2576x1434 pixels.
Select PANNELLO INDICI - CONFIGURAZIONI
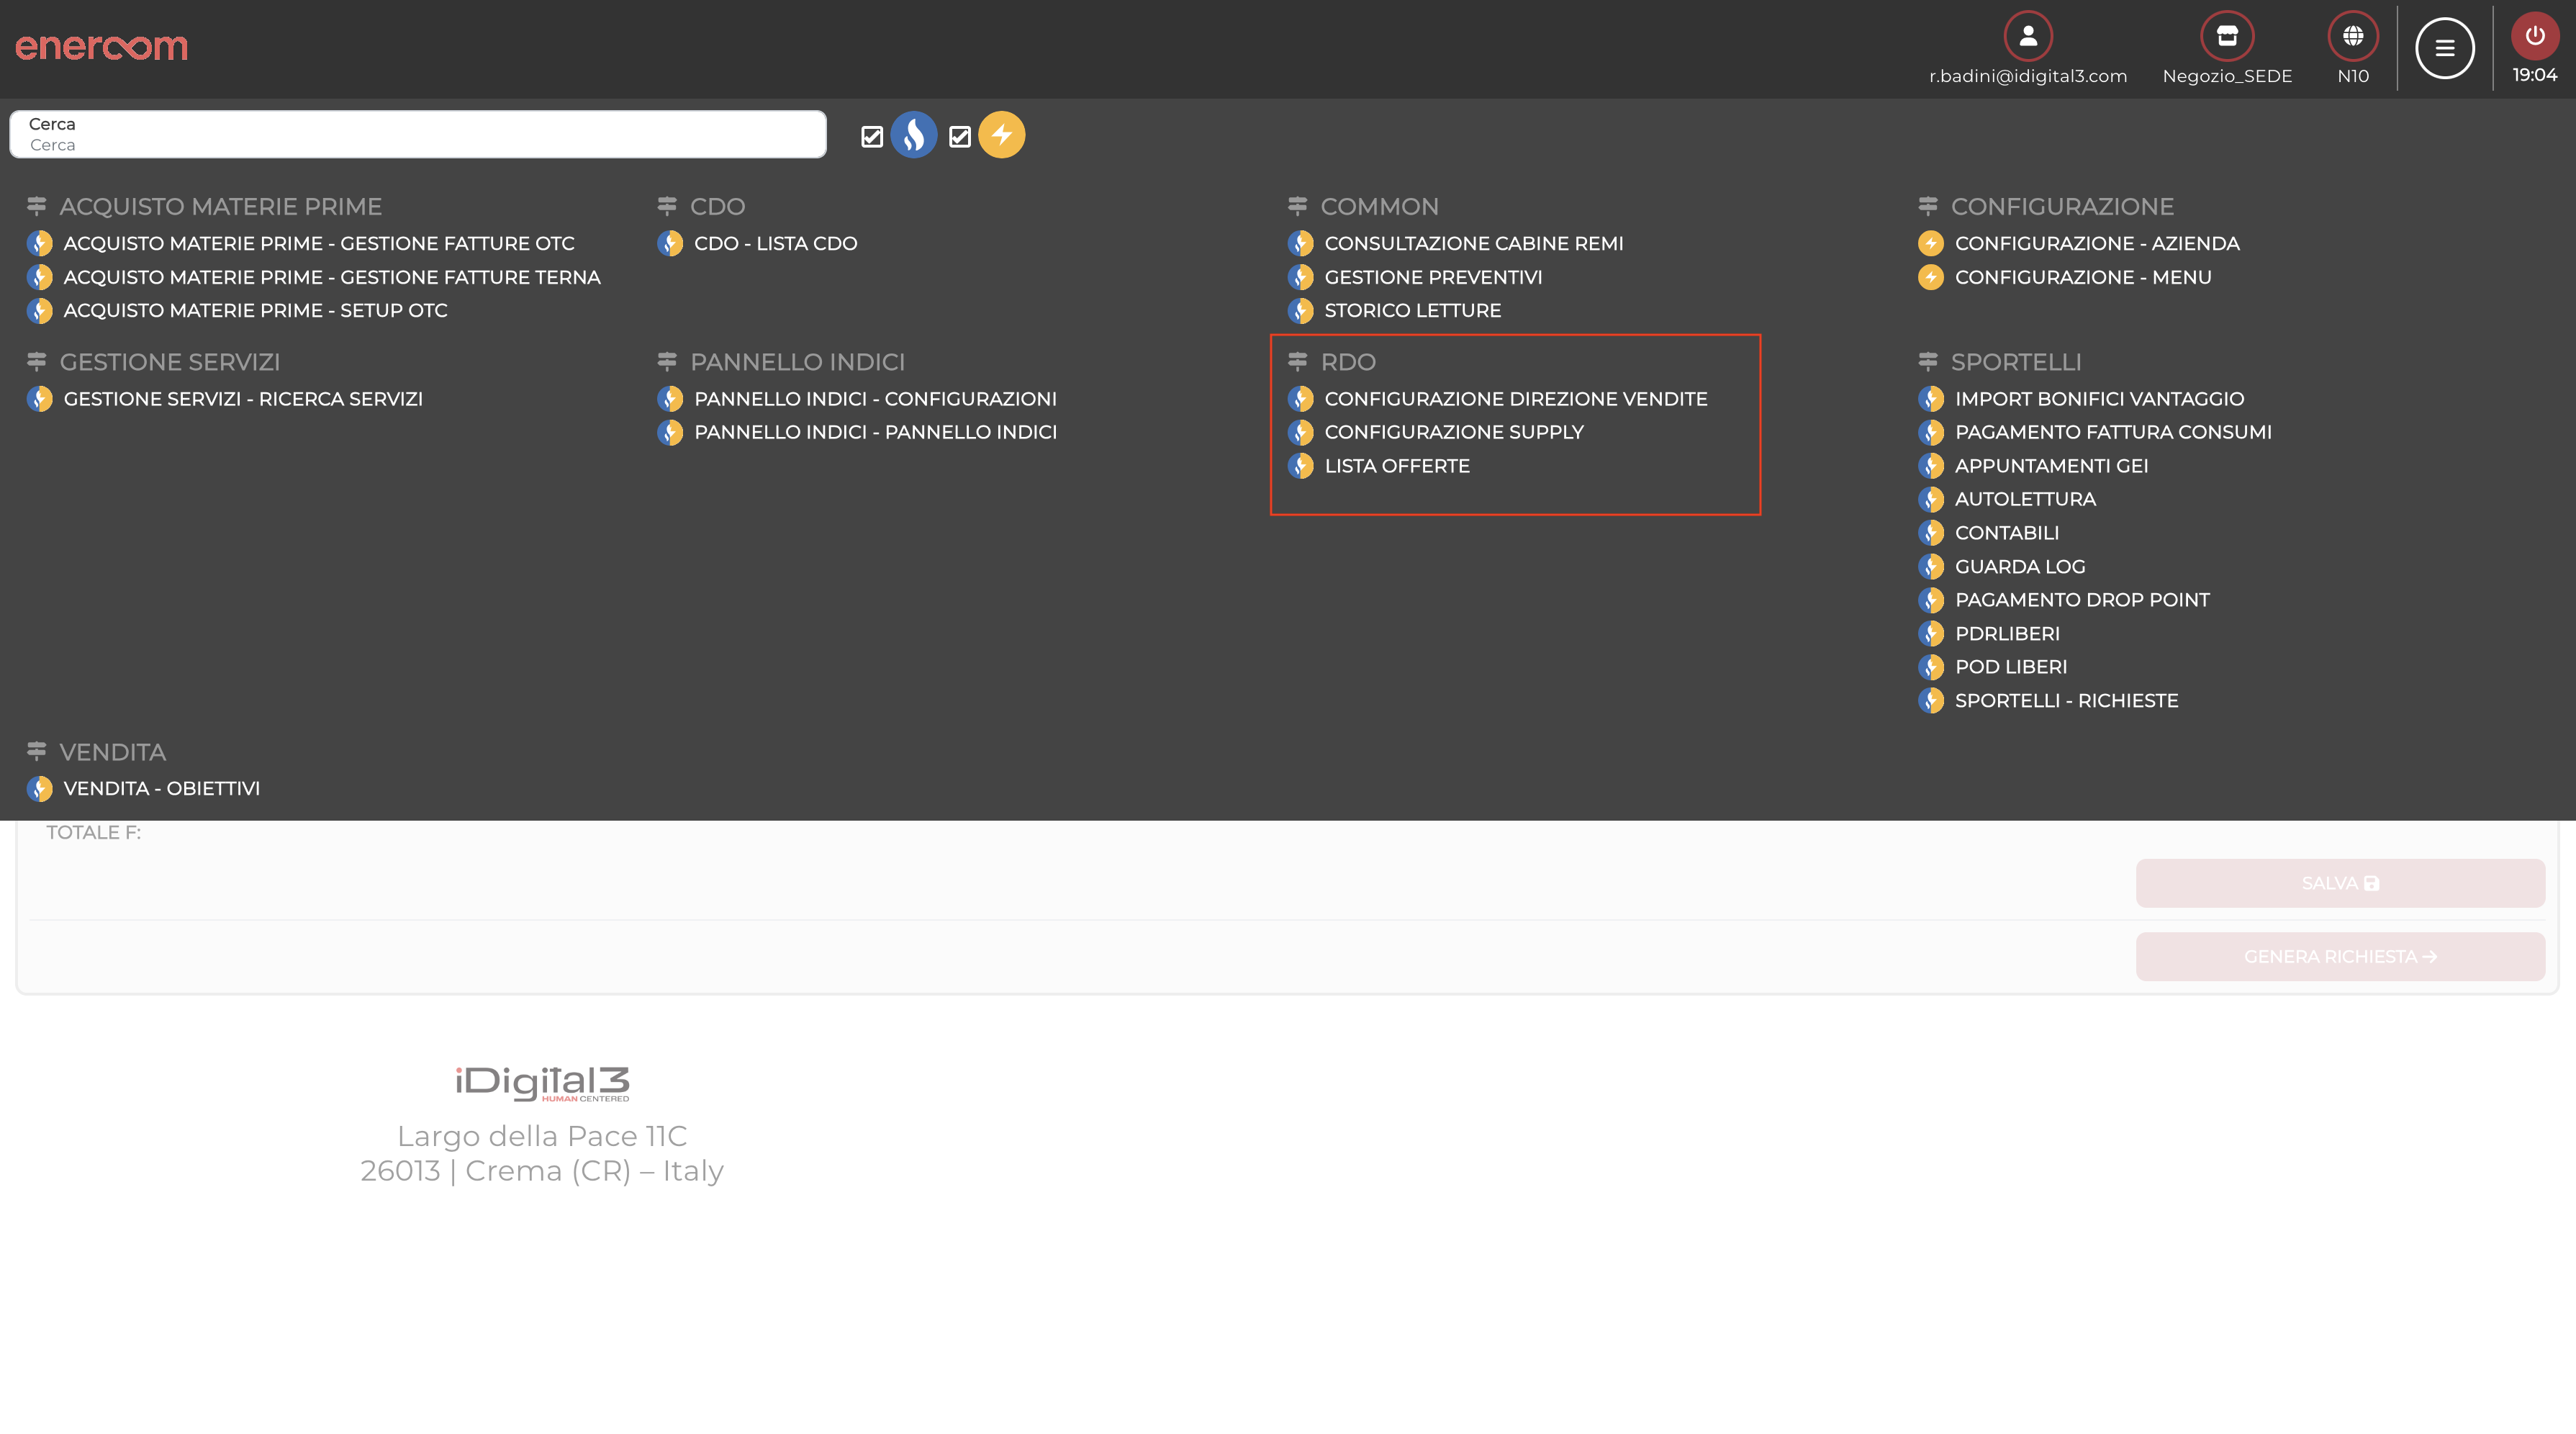click(x=874, y=399)
